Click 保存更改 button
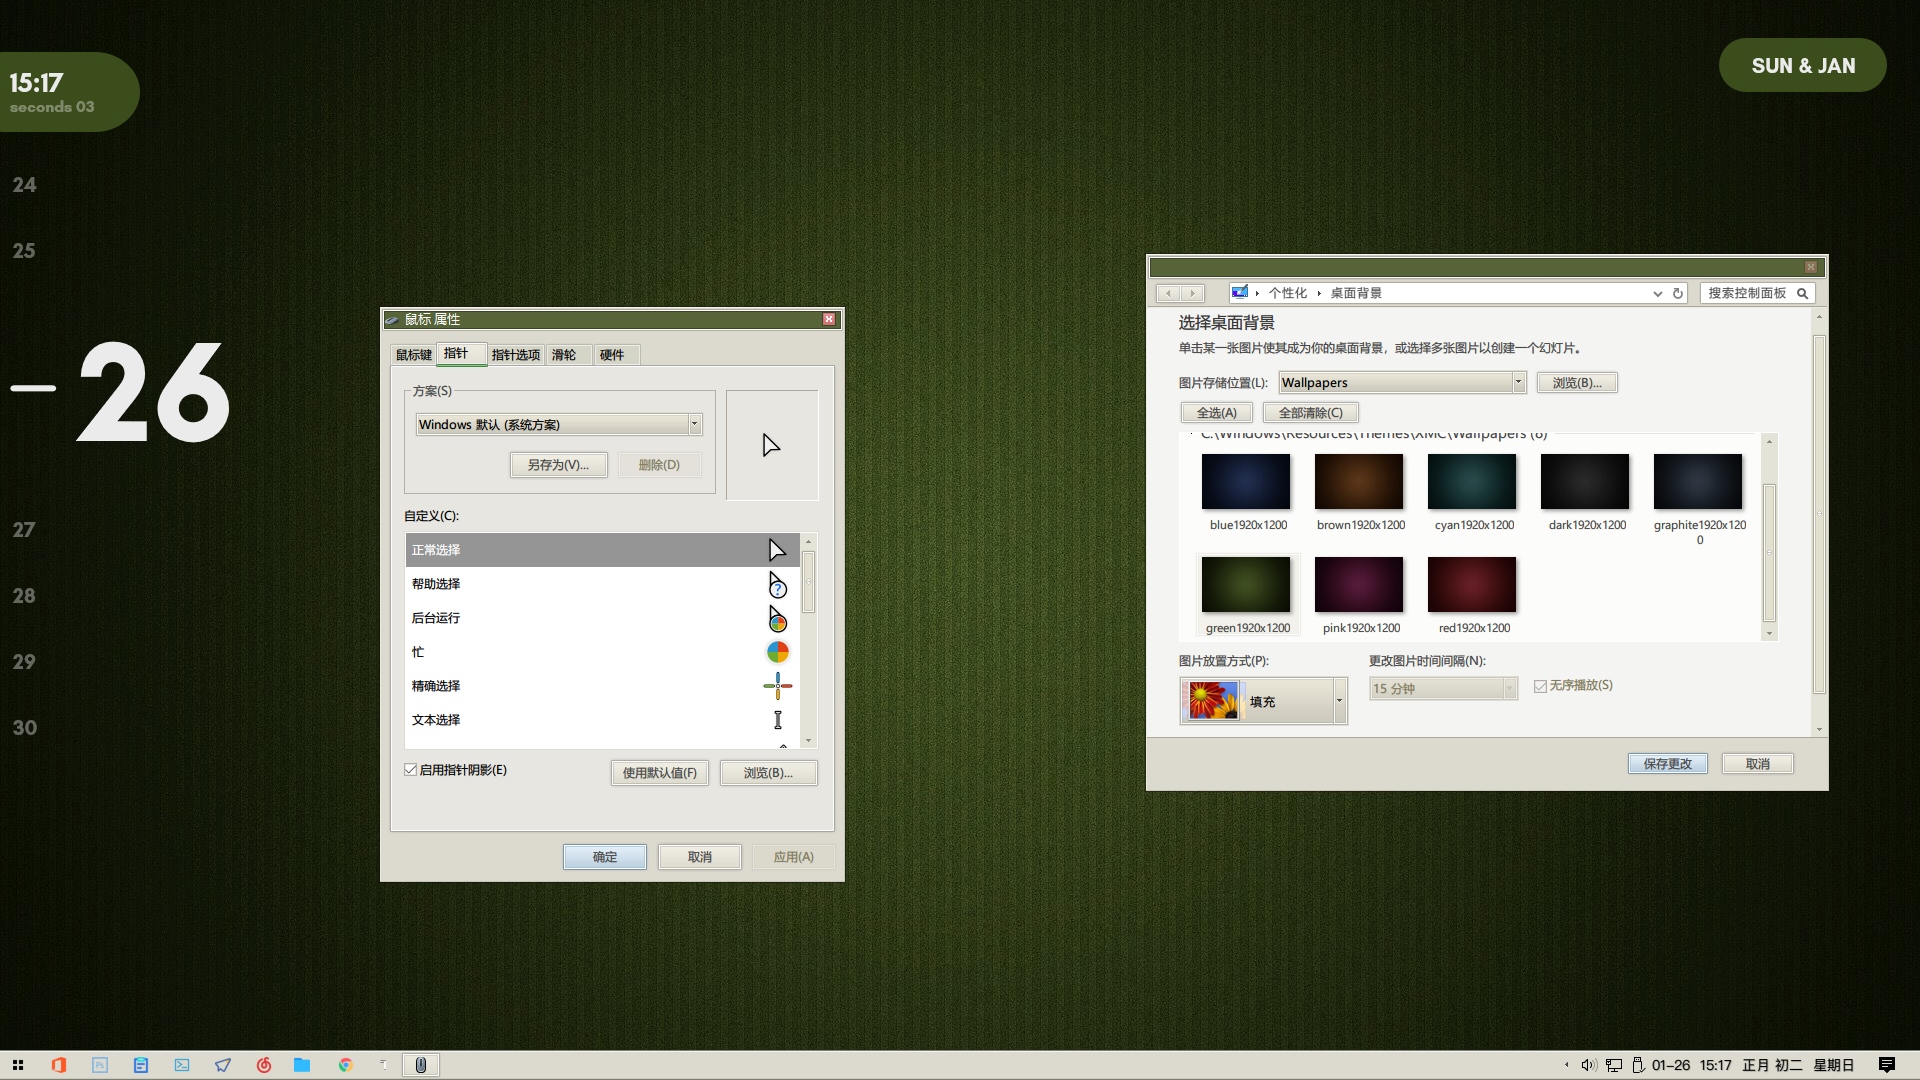 (1668, 764)
